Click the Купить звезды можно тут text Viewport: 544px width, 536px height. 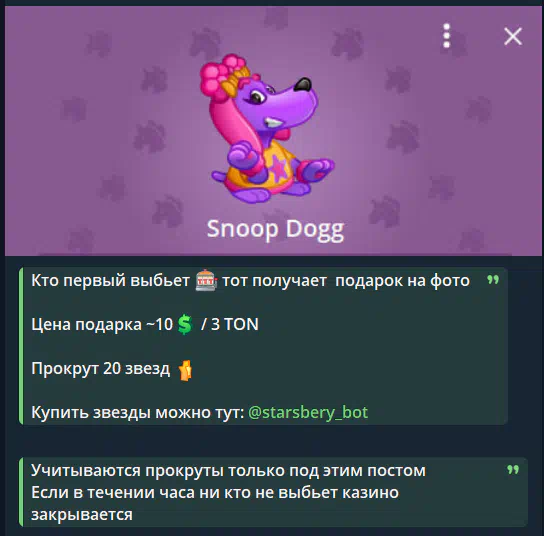coord(138,412)
